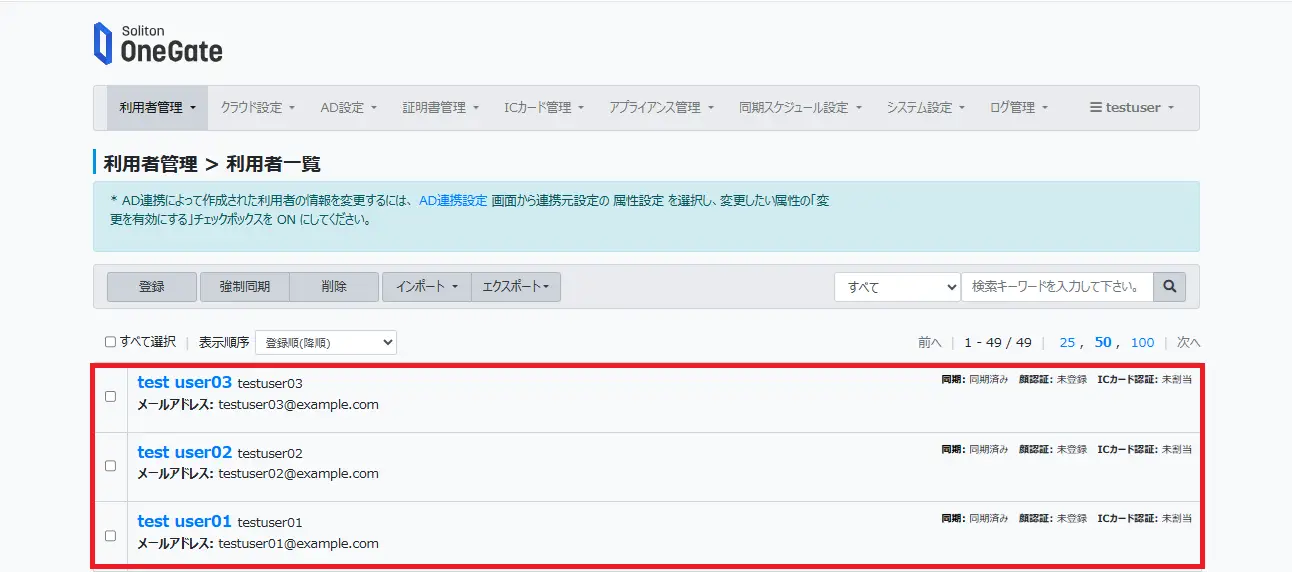Screen dimensions: 1292x572
Task: Expand the 証明書管理 menu
Action: 441,108
